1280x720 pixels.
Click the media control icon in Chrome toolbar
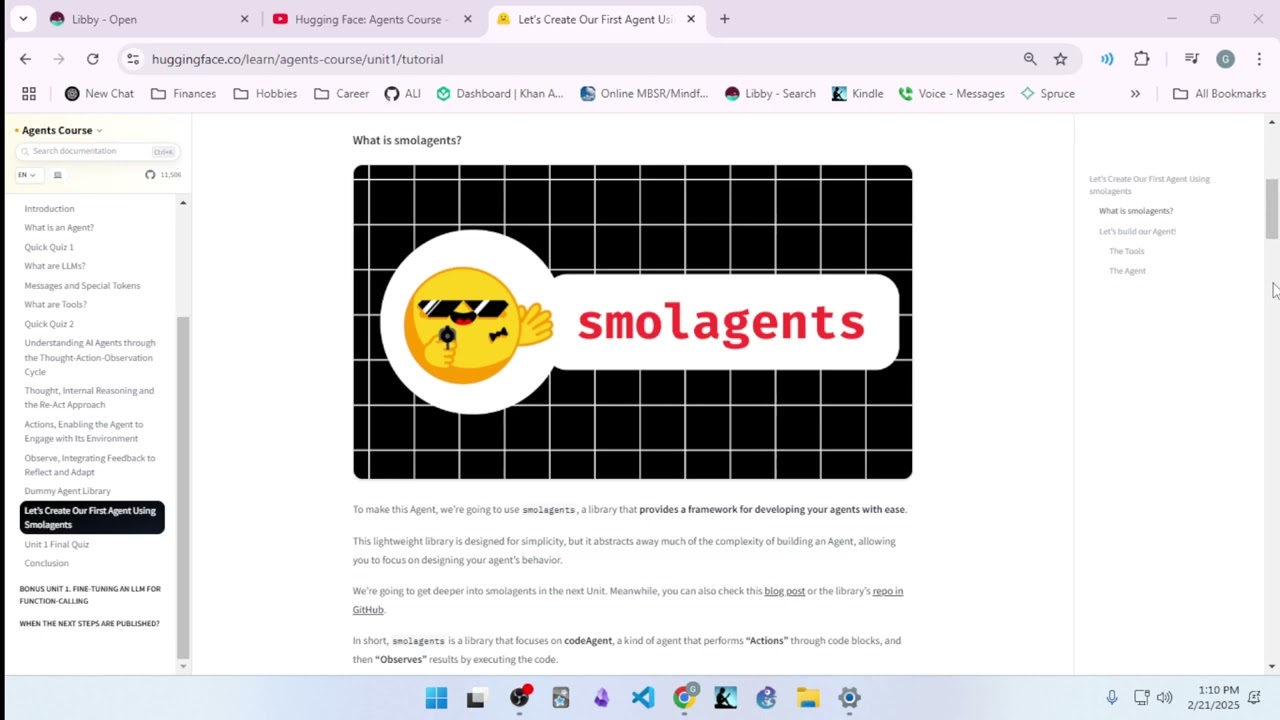click(1191, 59)
